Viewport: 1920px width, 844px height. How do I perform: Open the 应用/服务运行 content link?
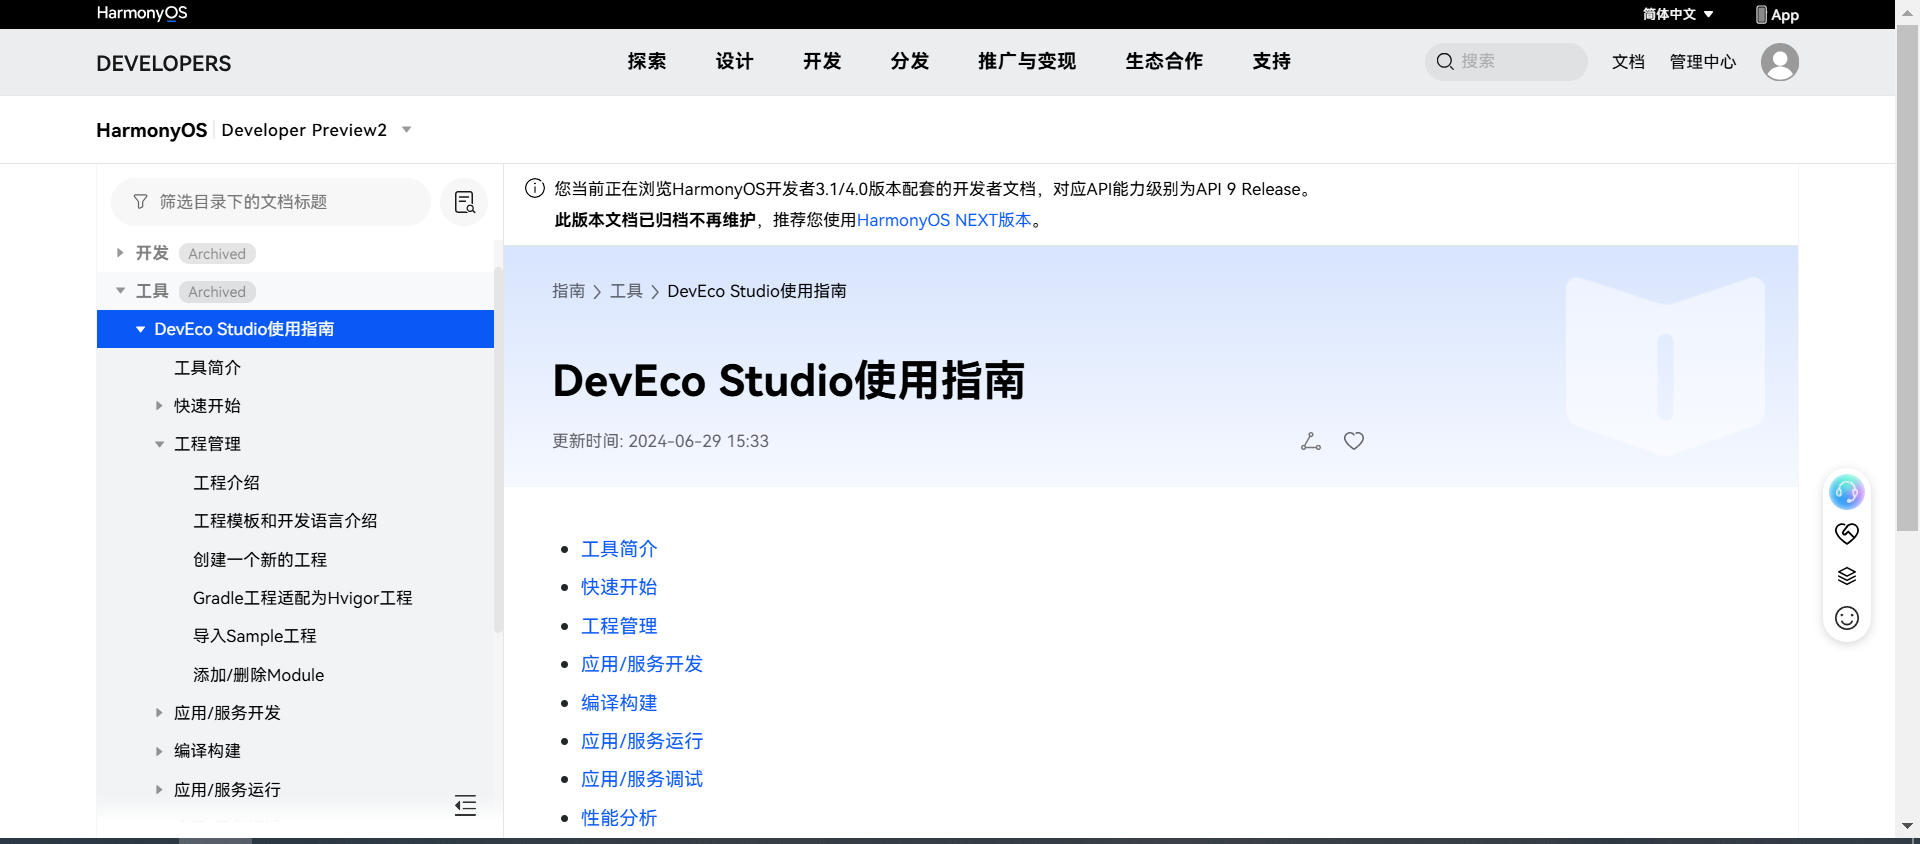642,741
